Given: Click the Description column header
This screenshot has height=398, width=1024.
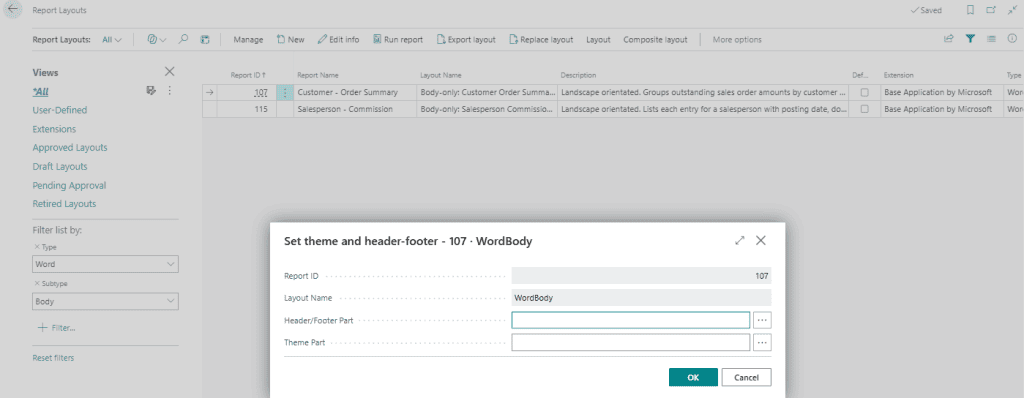Looking at the screenshot, I should (578, 75).
